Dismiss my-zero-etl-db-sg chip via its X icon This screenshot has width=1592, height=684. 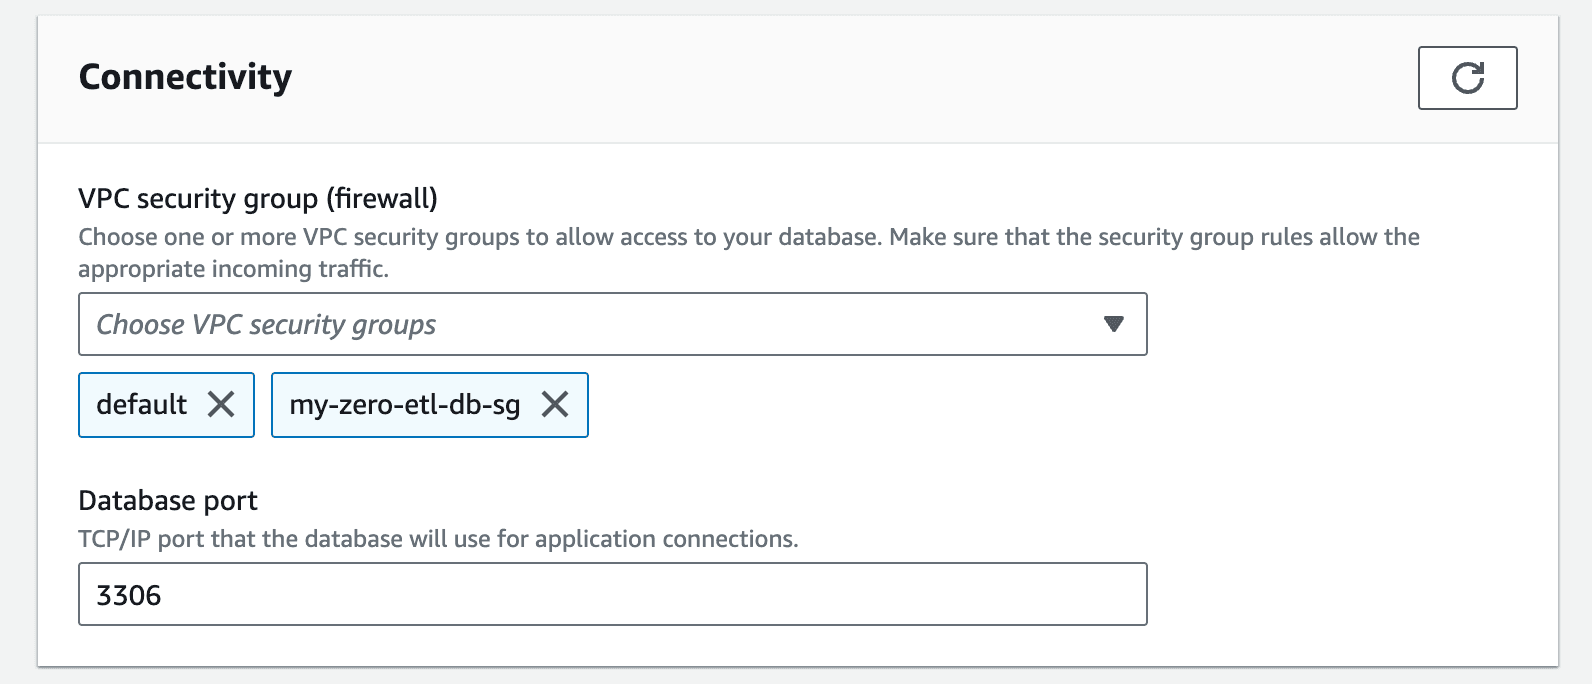pyautogui.click(x=555, y=404)
